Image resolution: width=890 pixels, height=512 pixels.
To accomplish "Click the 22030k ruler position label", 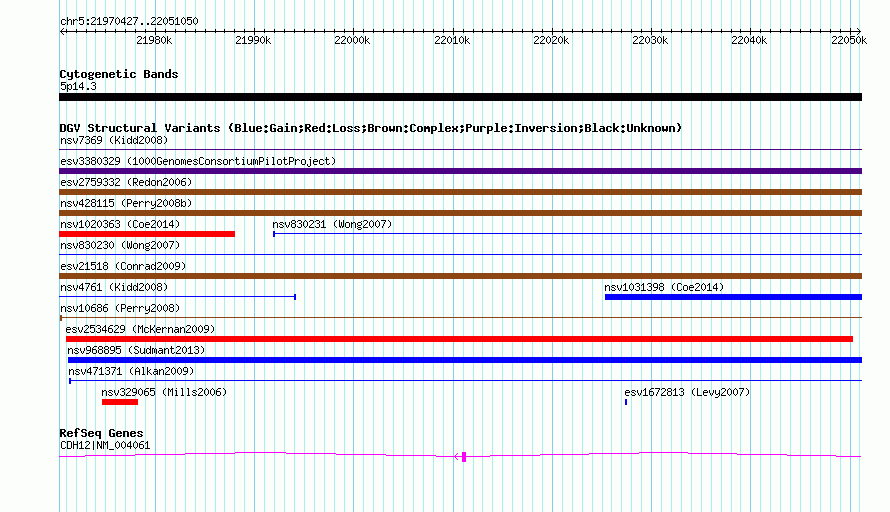I will [650, 40].
